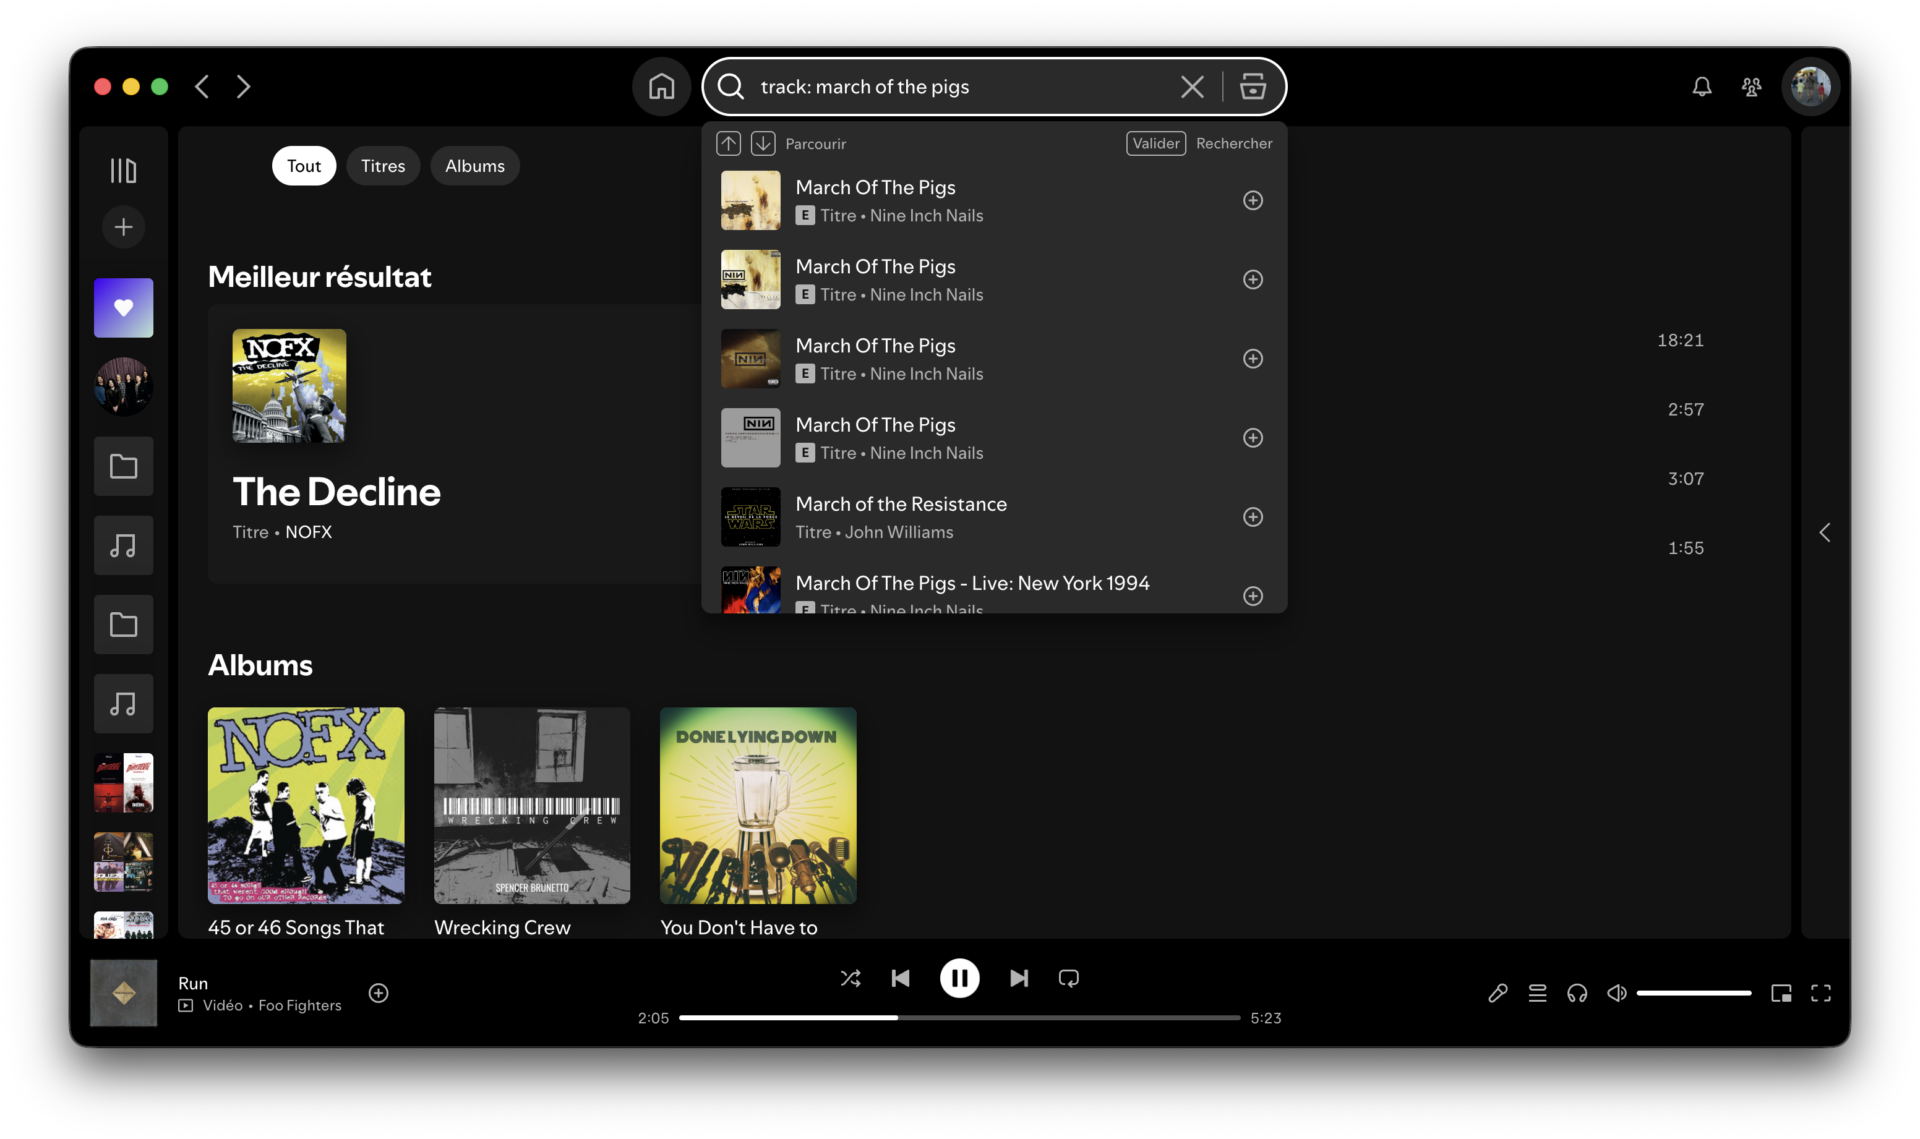
Task: Add March of the Resistance to library
Action: pos(1252,517)
